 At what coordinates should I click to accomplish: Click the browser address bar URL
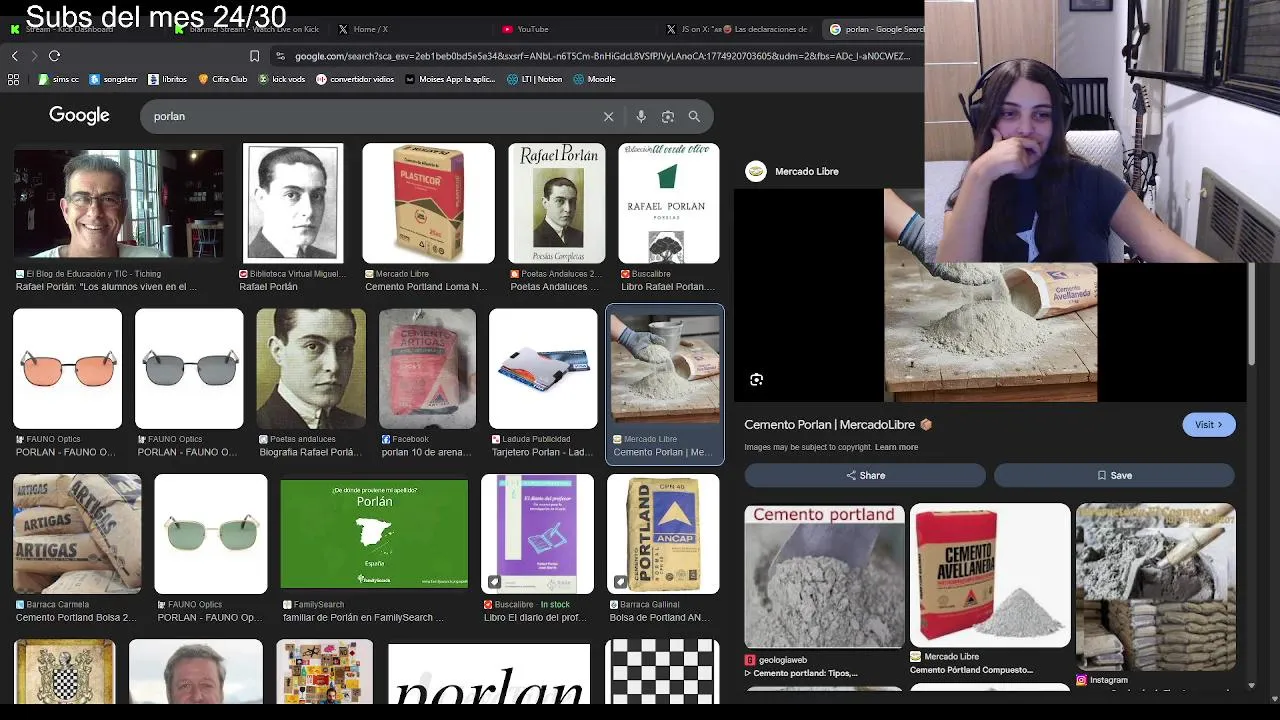602,56
